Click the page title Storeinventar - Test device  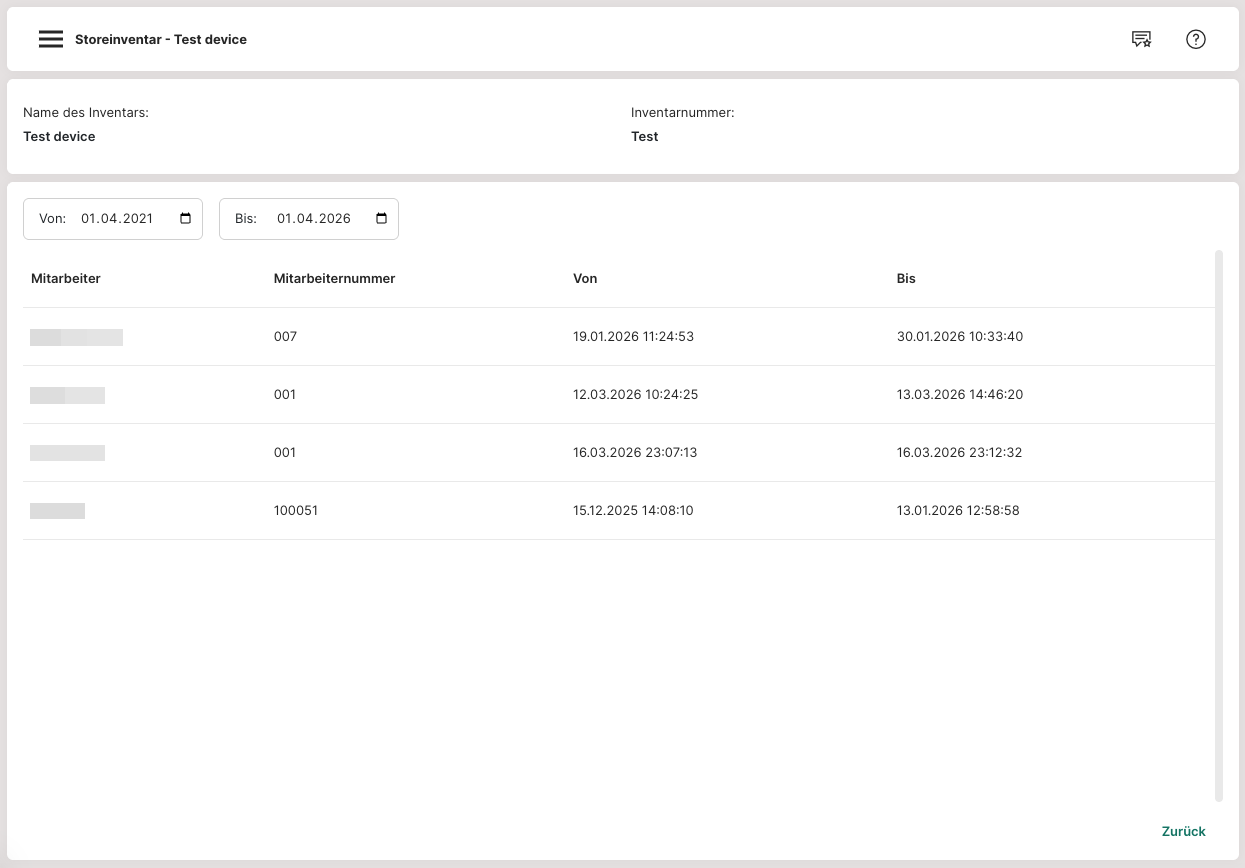tap(161, 40)
